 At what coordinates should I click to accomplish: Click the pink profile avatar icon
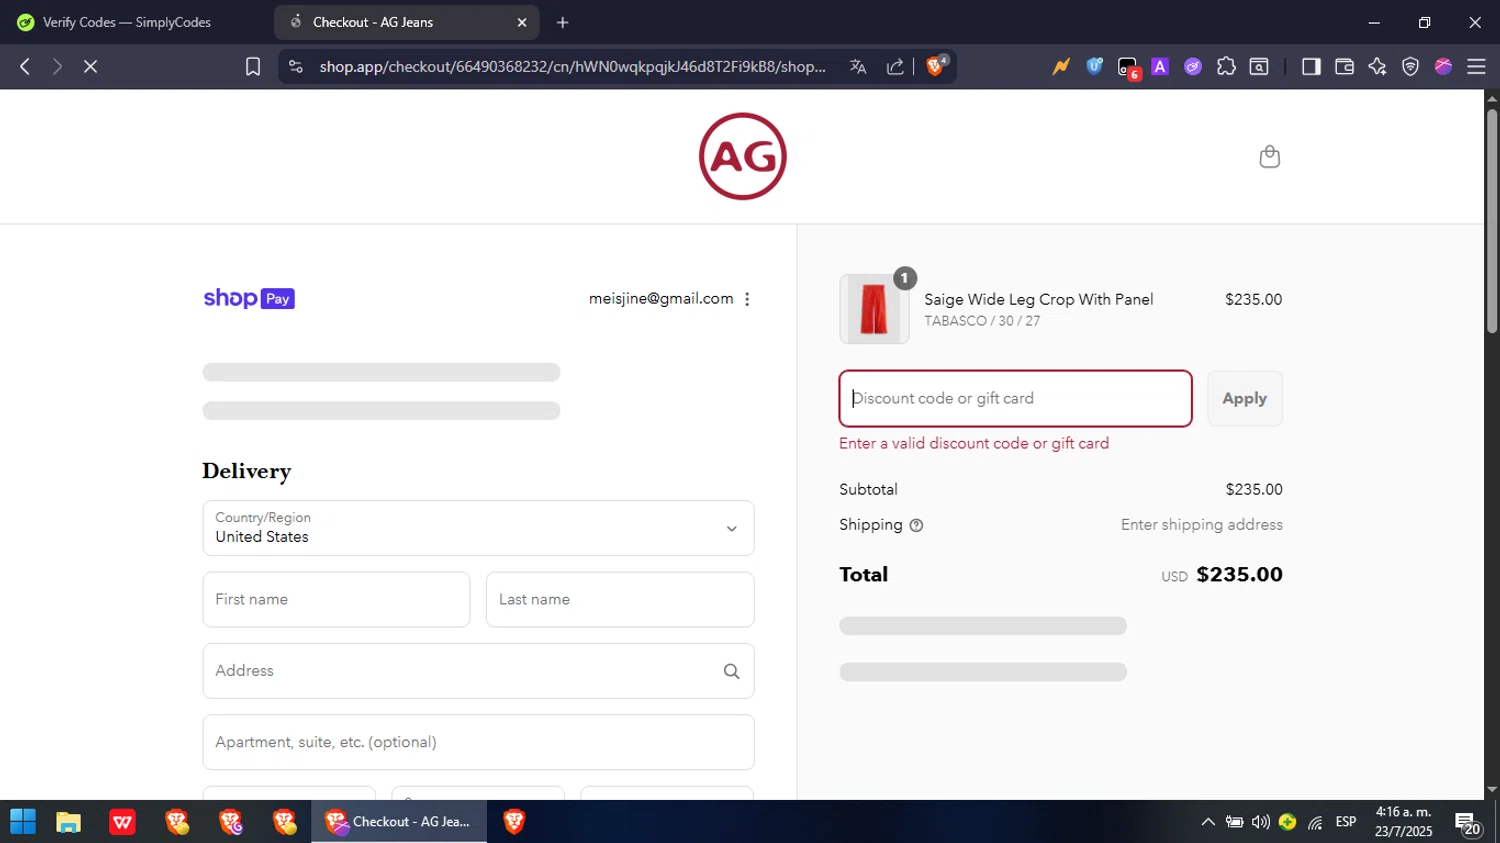[x=1443, y=66]
